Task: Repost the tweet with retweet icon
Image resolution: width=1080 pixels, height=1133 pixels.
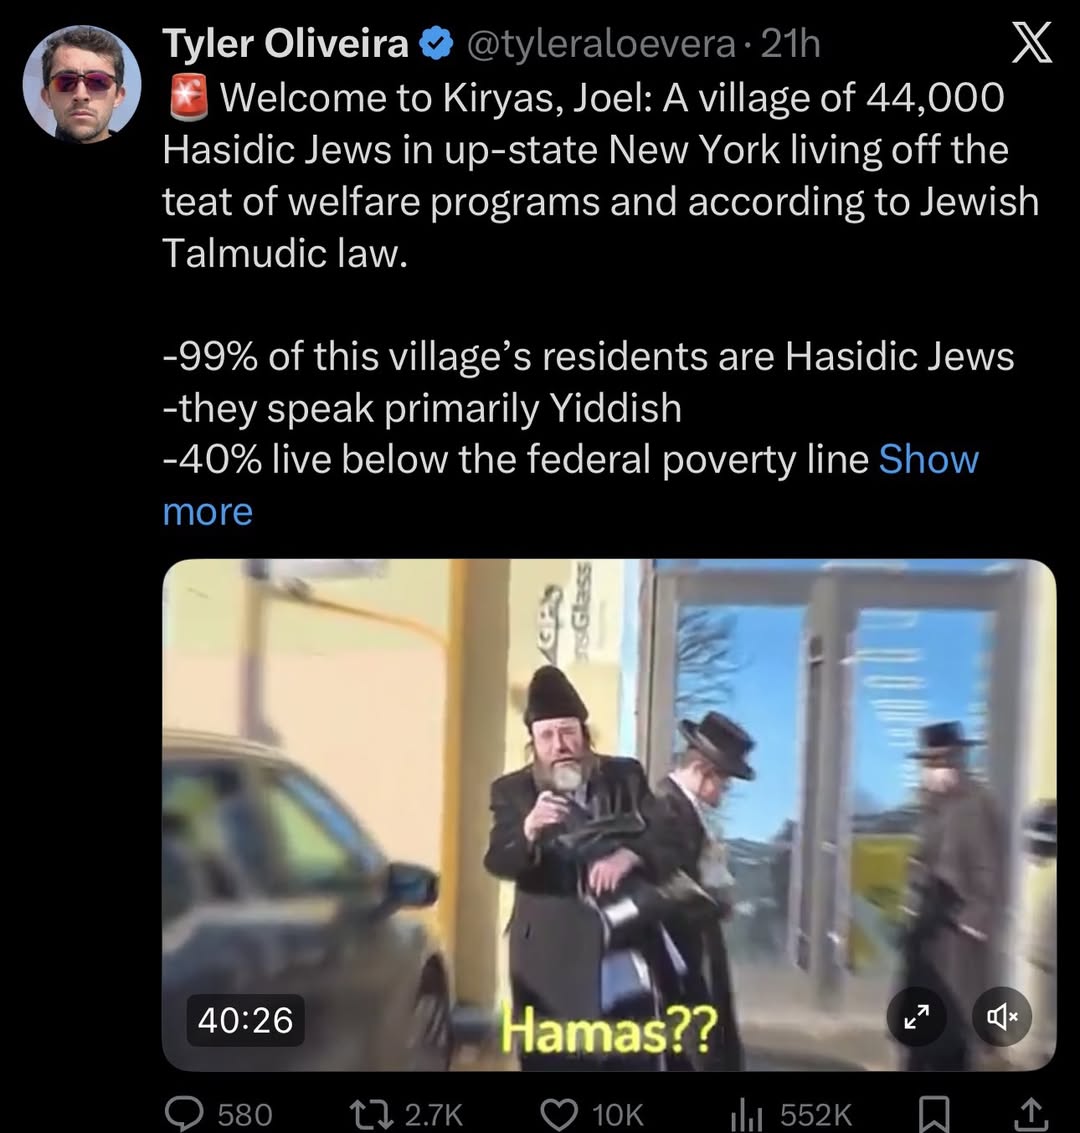Action: click(371, 1113)
